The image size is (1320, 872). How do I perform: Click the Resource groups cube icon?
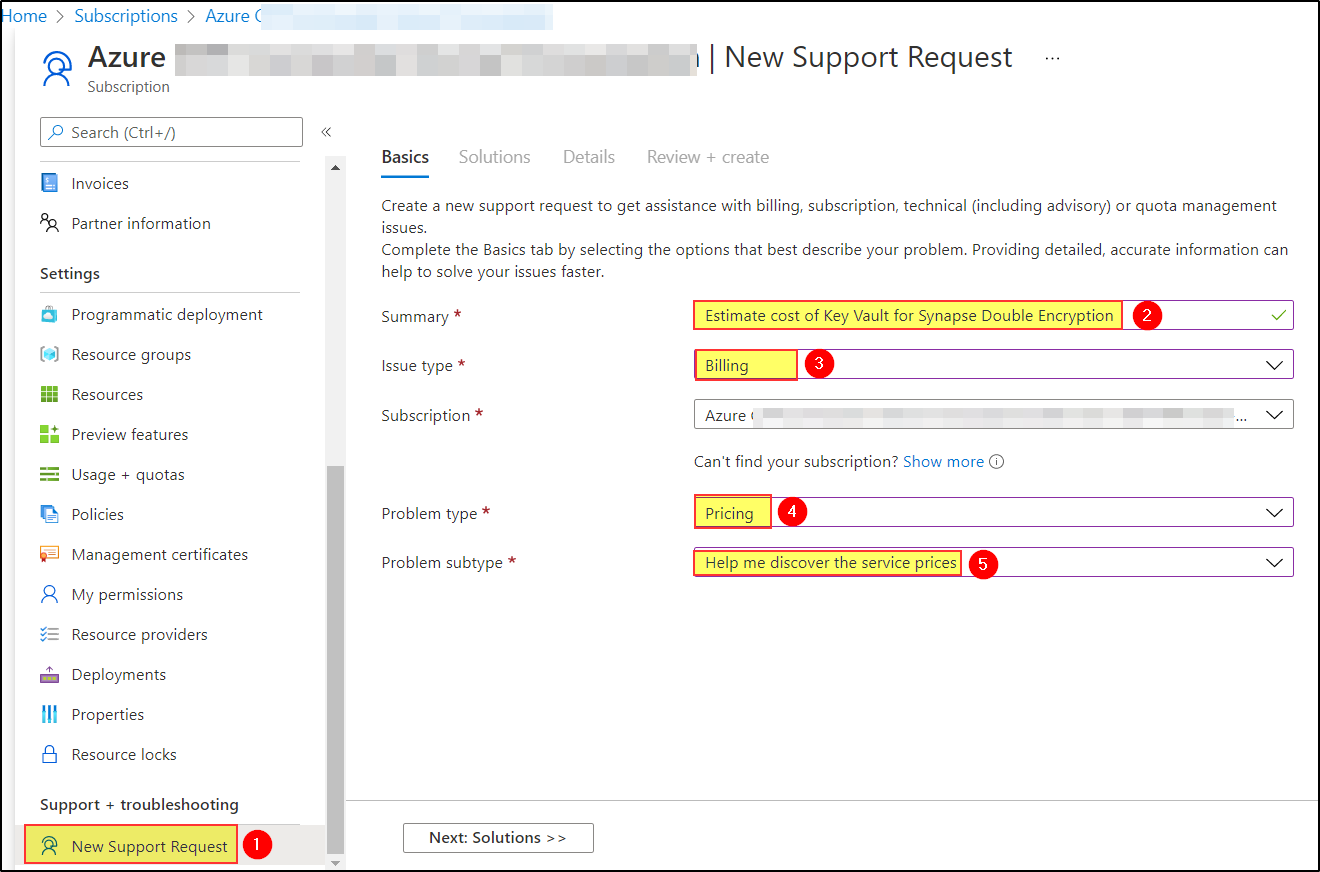click(49, 354)
